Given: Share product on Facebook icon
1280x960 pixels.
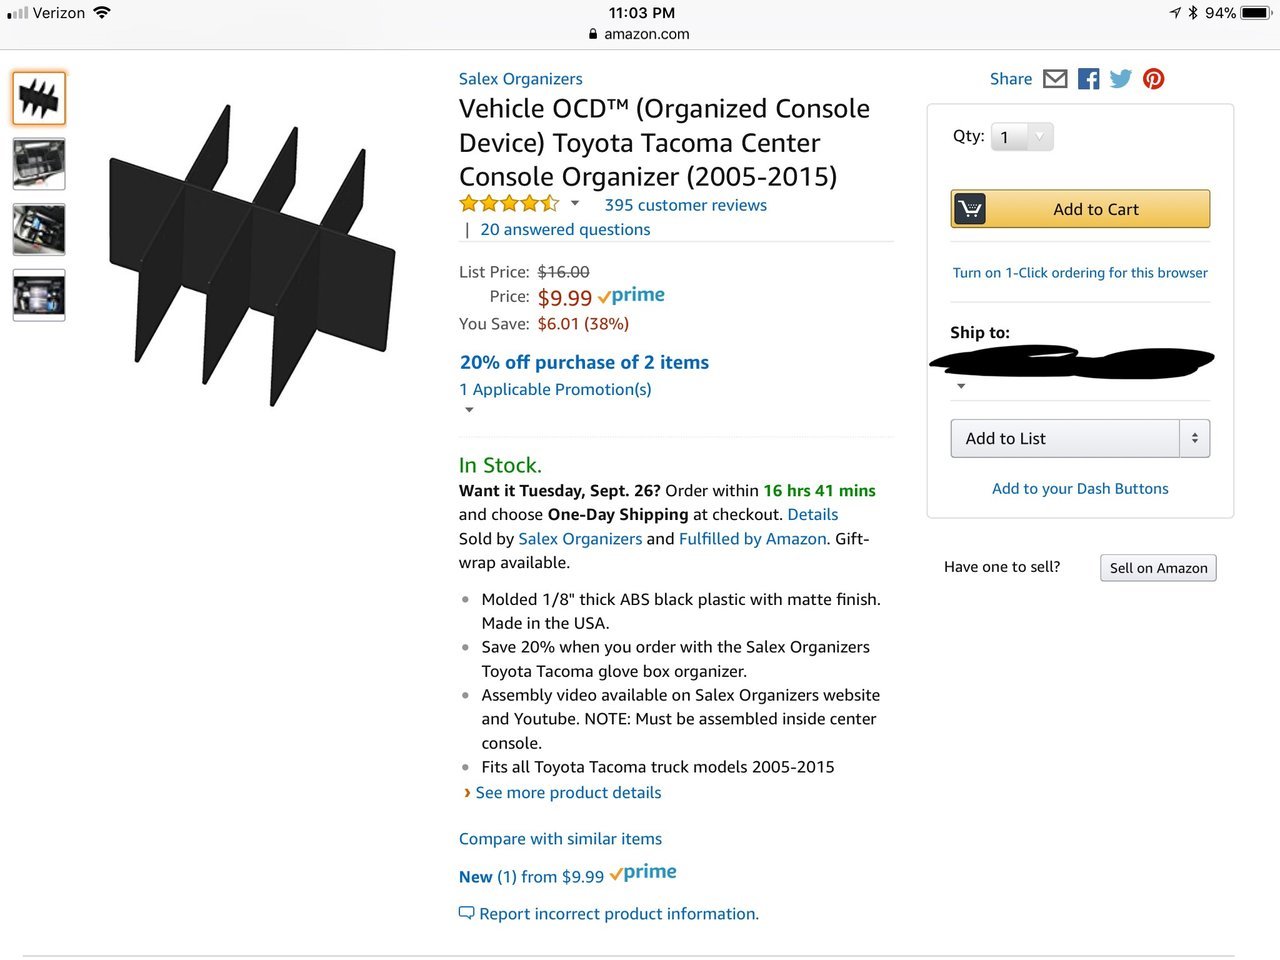Looking at the screenshot, I should coord(1089,79).
